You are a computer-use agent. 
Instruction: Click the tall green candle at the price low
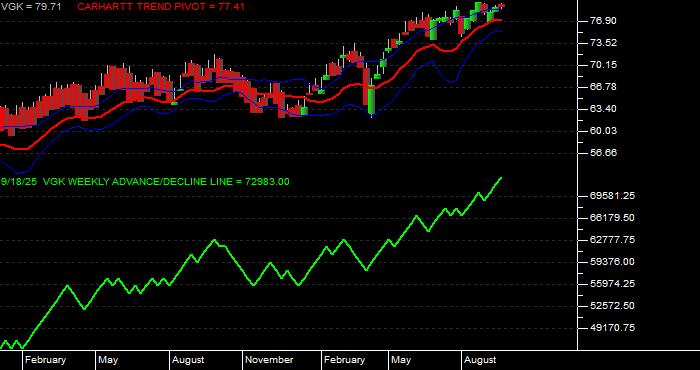(372, 100)
